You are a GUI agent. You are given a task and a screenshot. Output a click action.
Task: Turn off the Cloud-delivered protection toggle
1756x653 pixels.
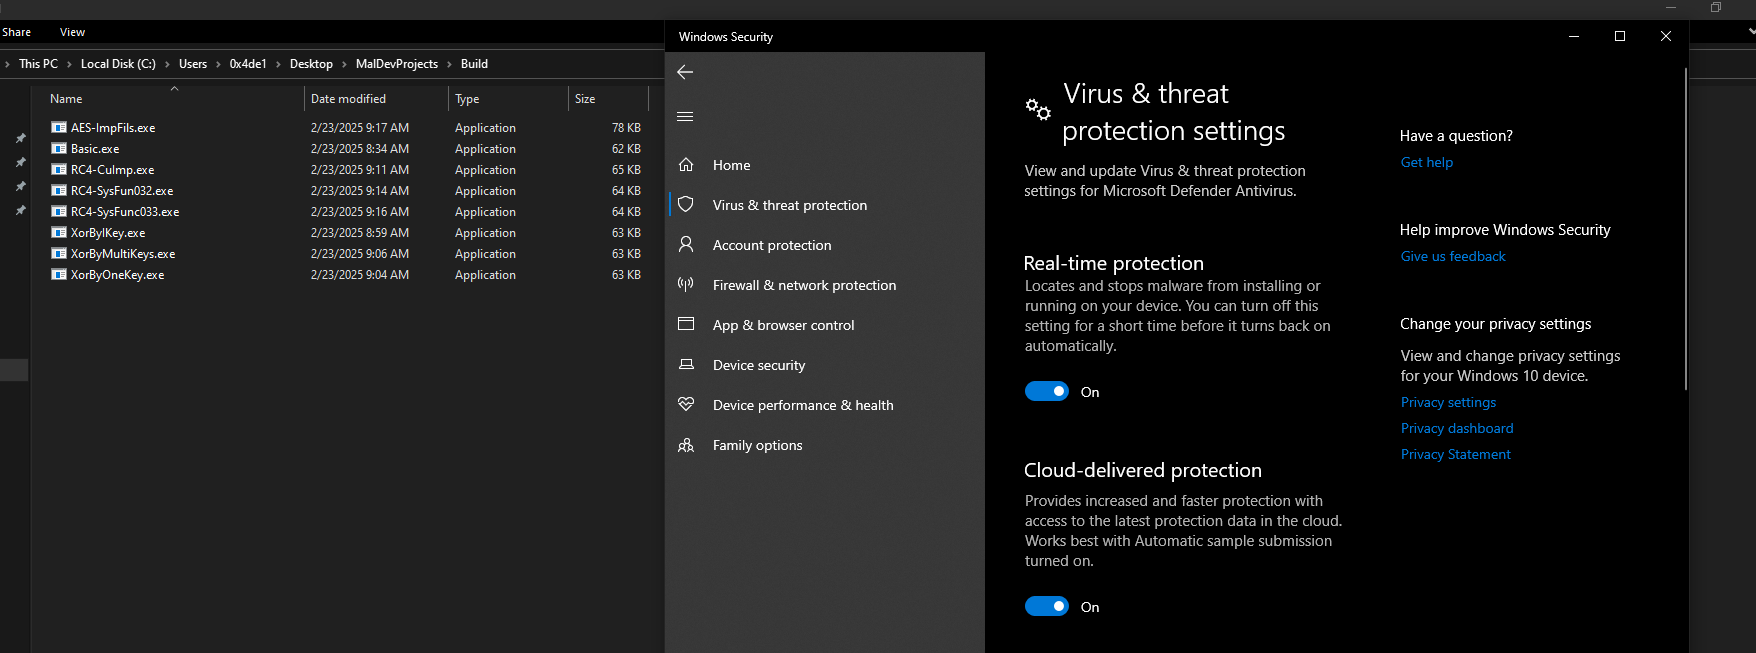pyautogui.click(x=1047, y=606)
